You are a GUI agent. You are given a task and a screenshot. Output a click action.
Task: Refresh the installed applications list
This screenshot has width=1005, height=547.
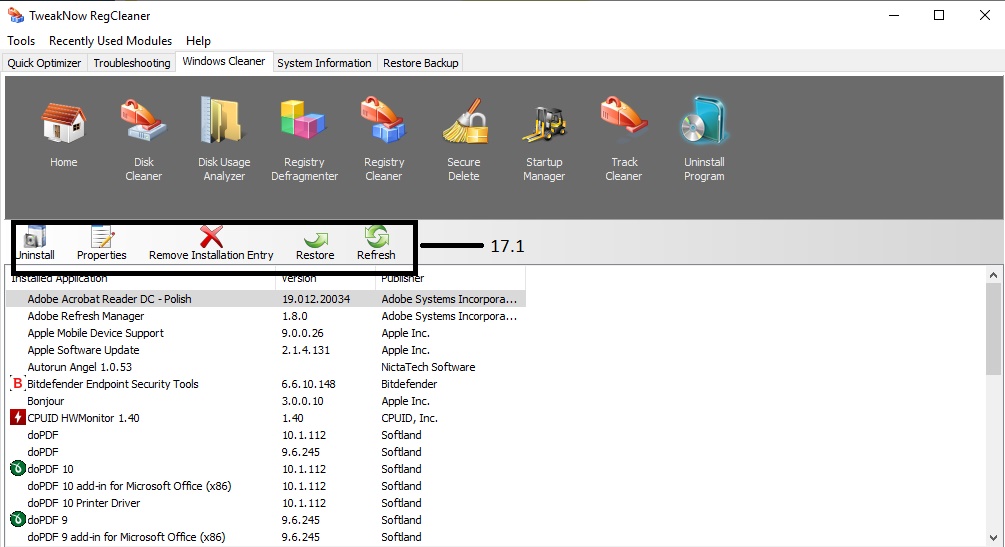pyautogui.click(x=376, y=244)
